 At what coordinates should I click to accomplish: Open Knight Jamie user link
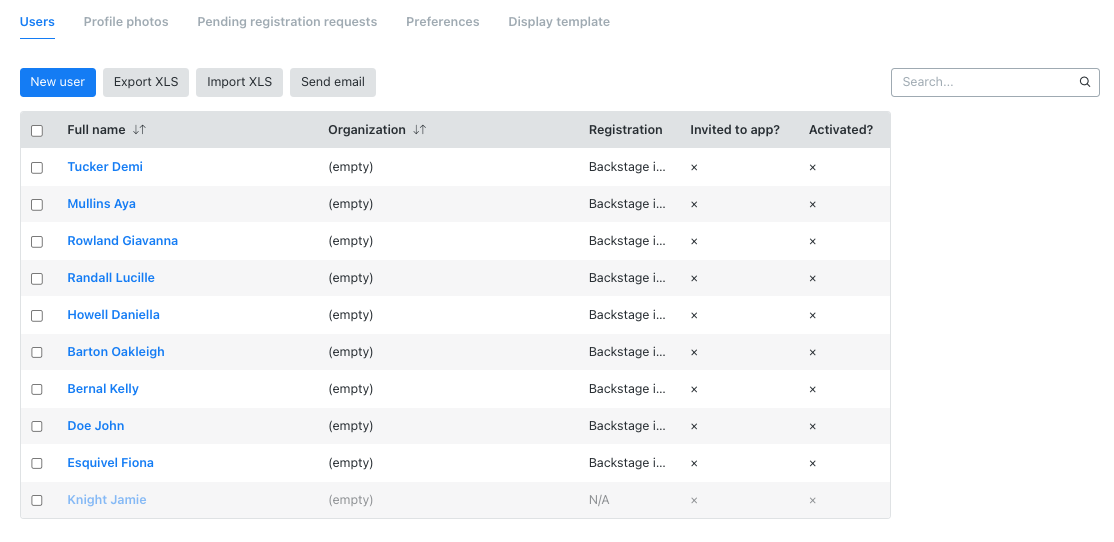coord(107,499)
